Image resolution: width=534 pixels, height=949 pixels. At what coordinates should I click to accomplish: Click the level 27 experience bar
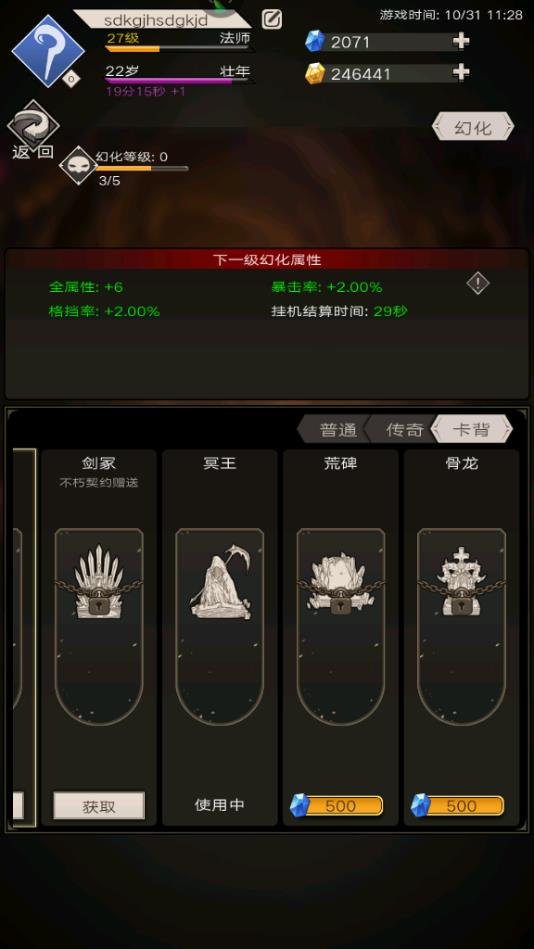point(179,49)
